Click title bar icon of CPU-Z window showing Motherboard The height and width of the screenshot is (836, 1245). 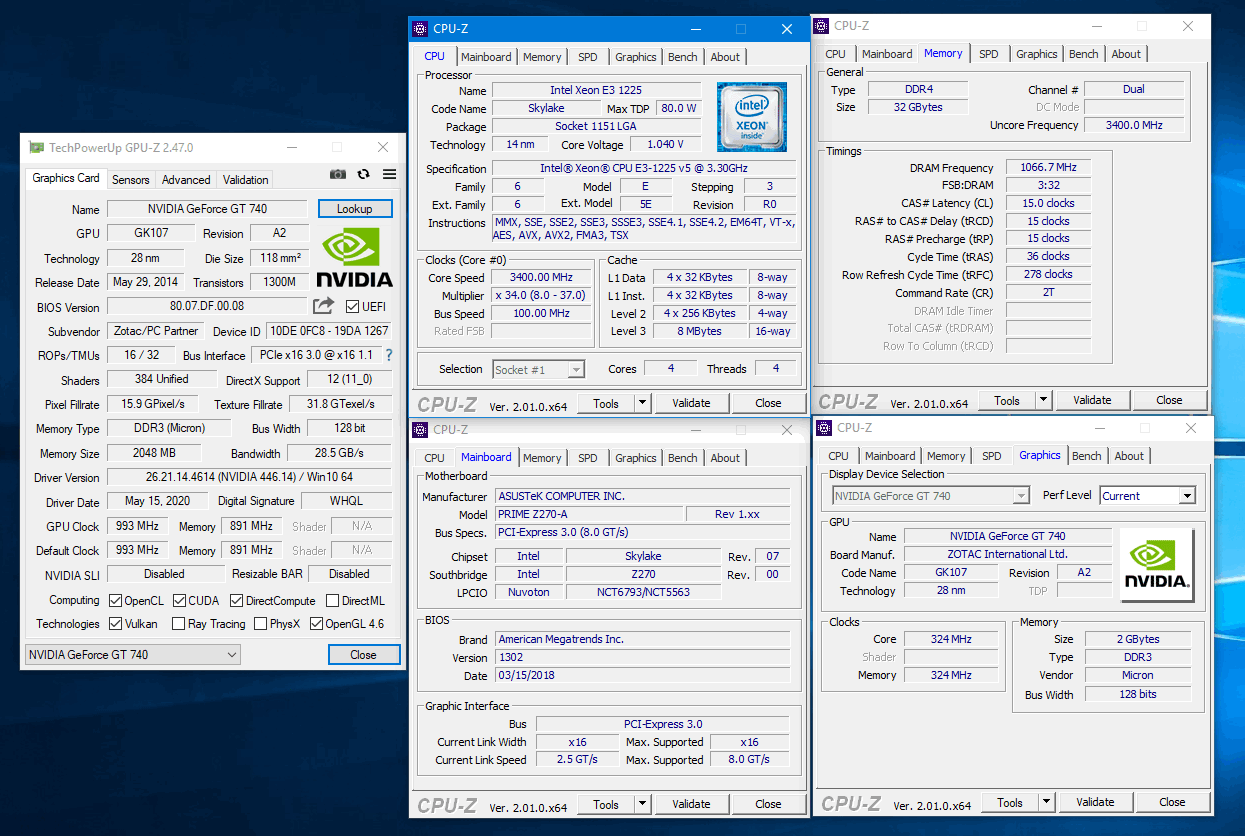pos(420,430)
